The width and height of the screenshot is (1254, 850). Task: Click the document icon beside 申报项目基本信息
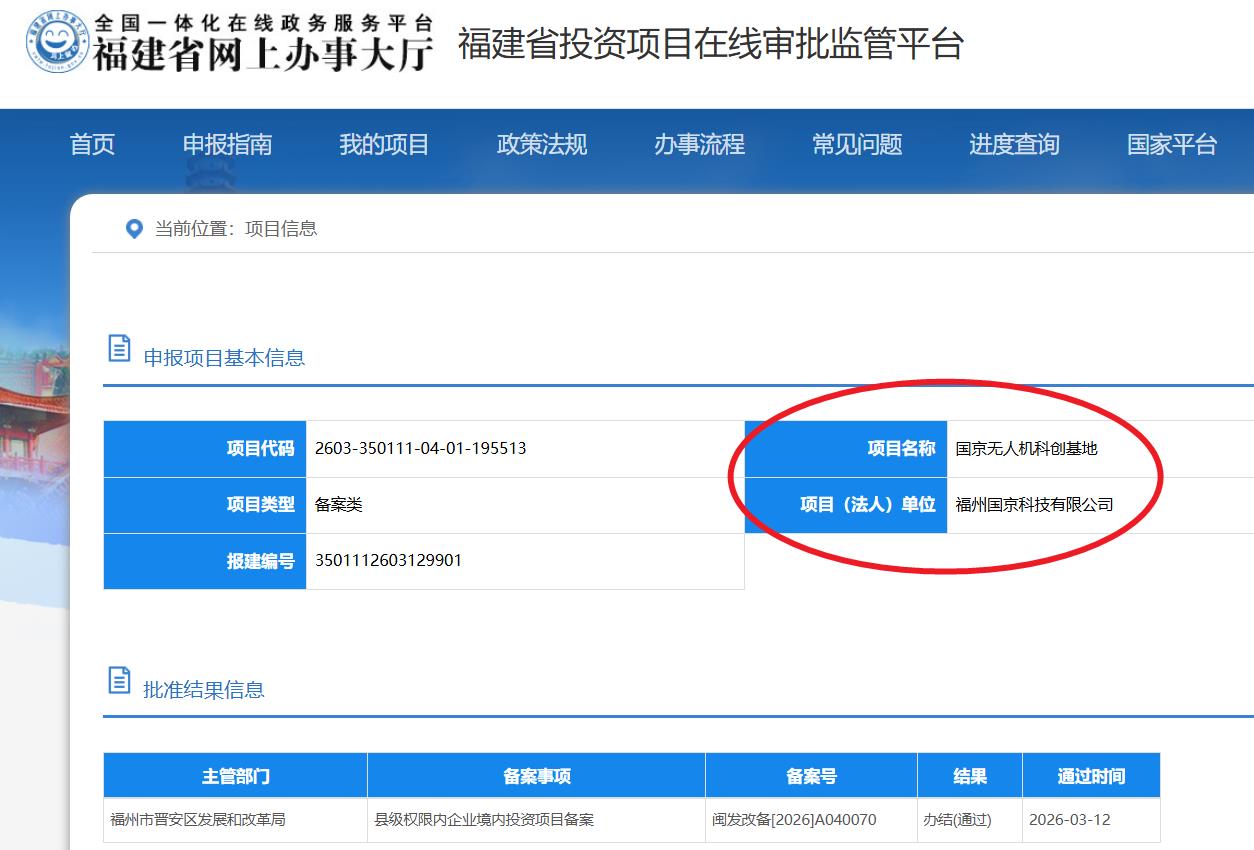(x=119, y=349)
